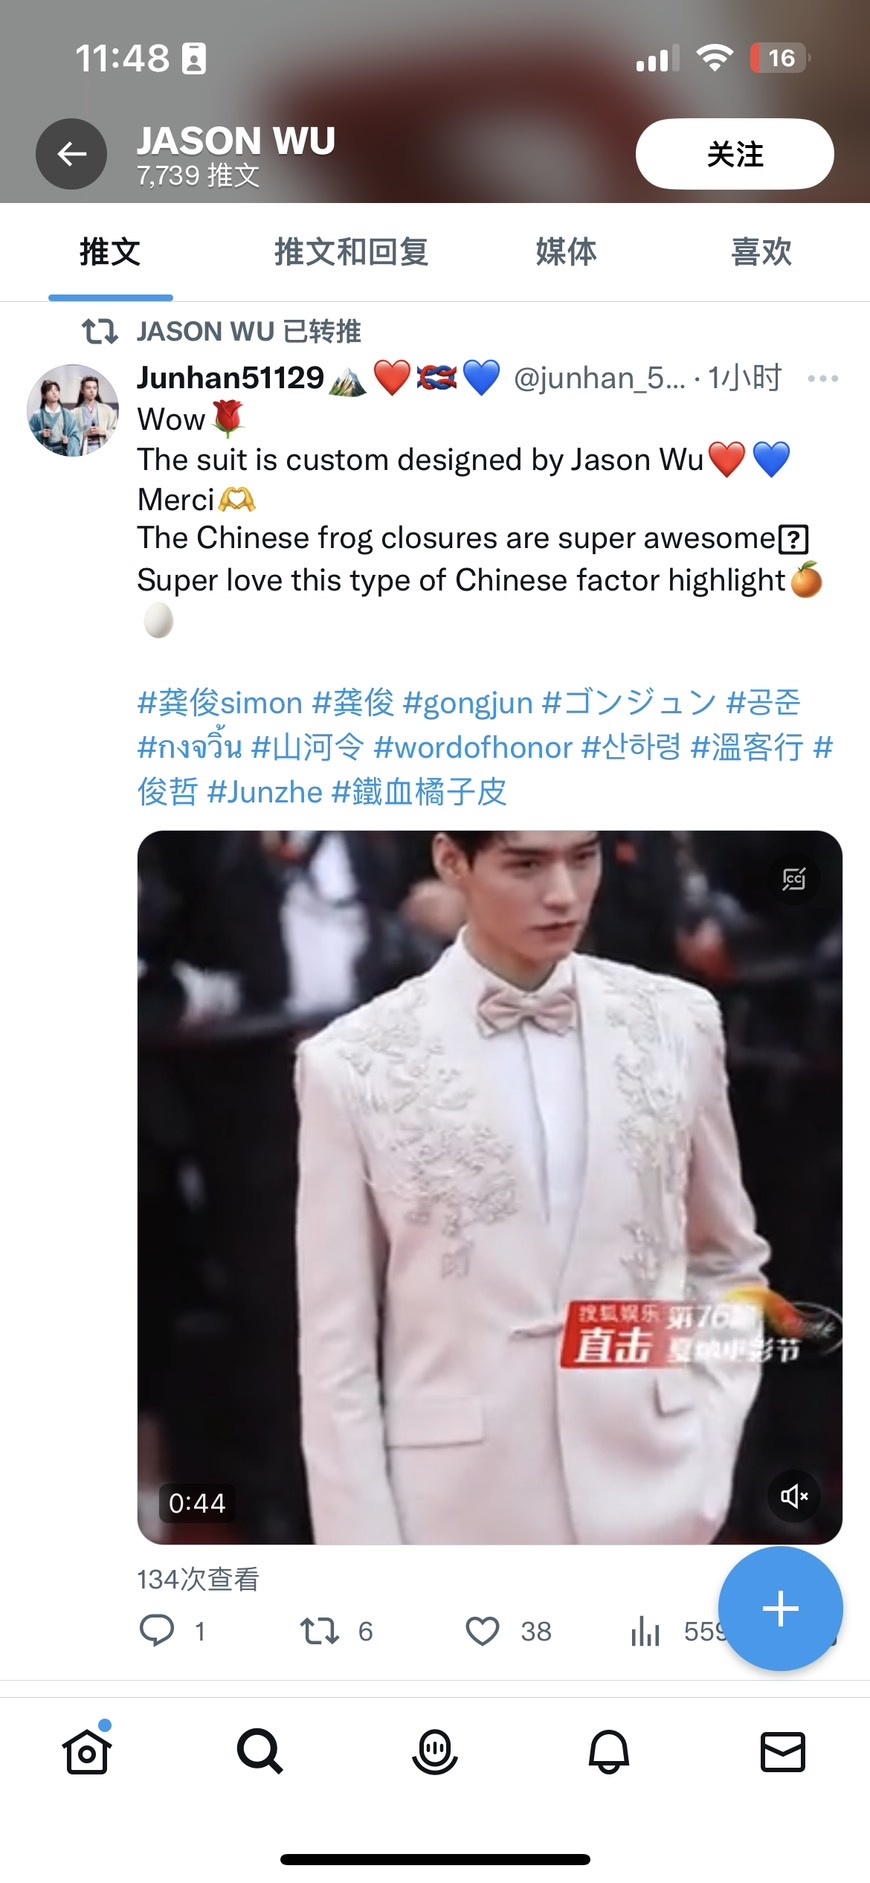This screenshot has height=1883, width=870.
Task: Unmute the video sound
Action: tap(794, 1496)
